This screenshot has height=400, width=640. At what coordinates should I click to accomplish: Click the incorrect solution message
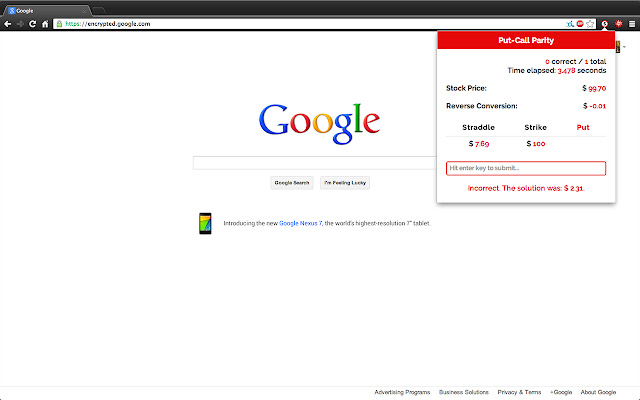526,188
